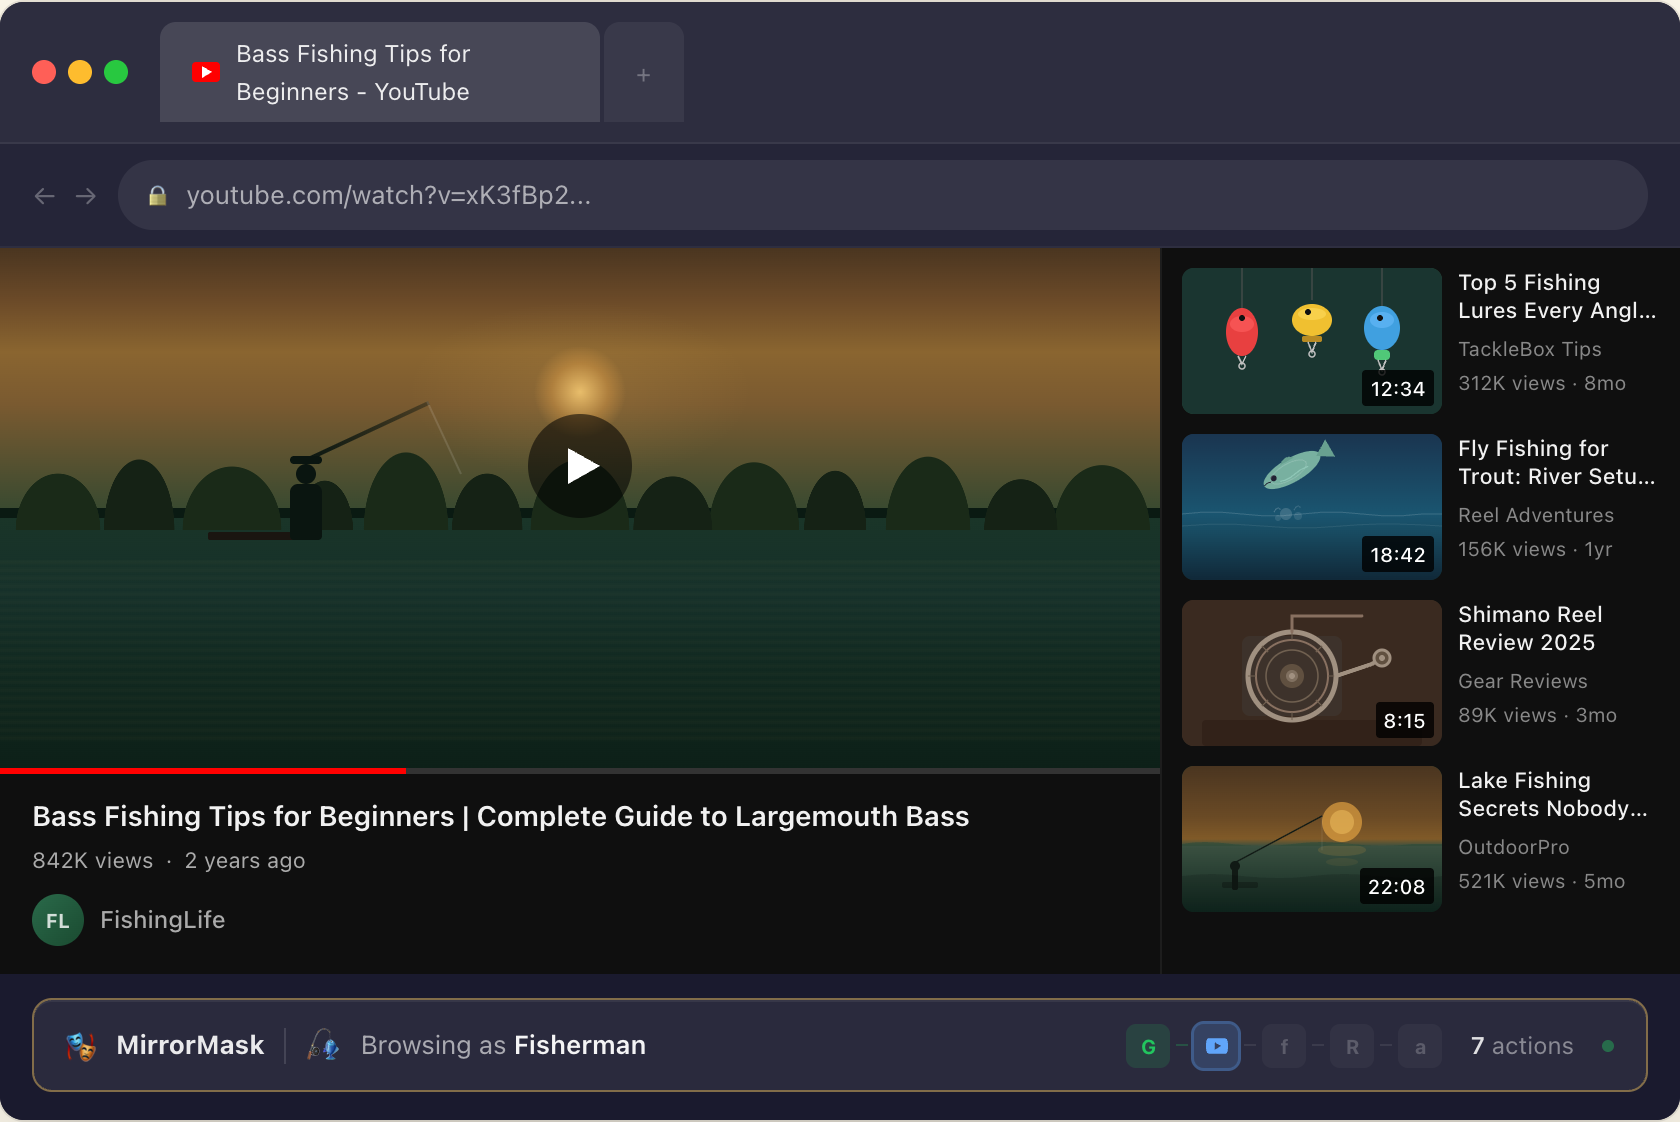Select the dimmed 'R' site icon

pyautogui.click(x=1352, y=1046)
